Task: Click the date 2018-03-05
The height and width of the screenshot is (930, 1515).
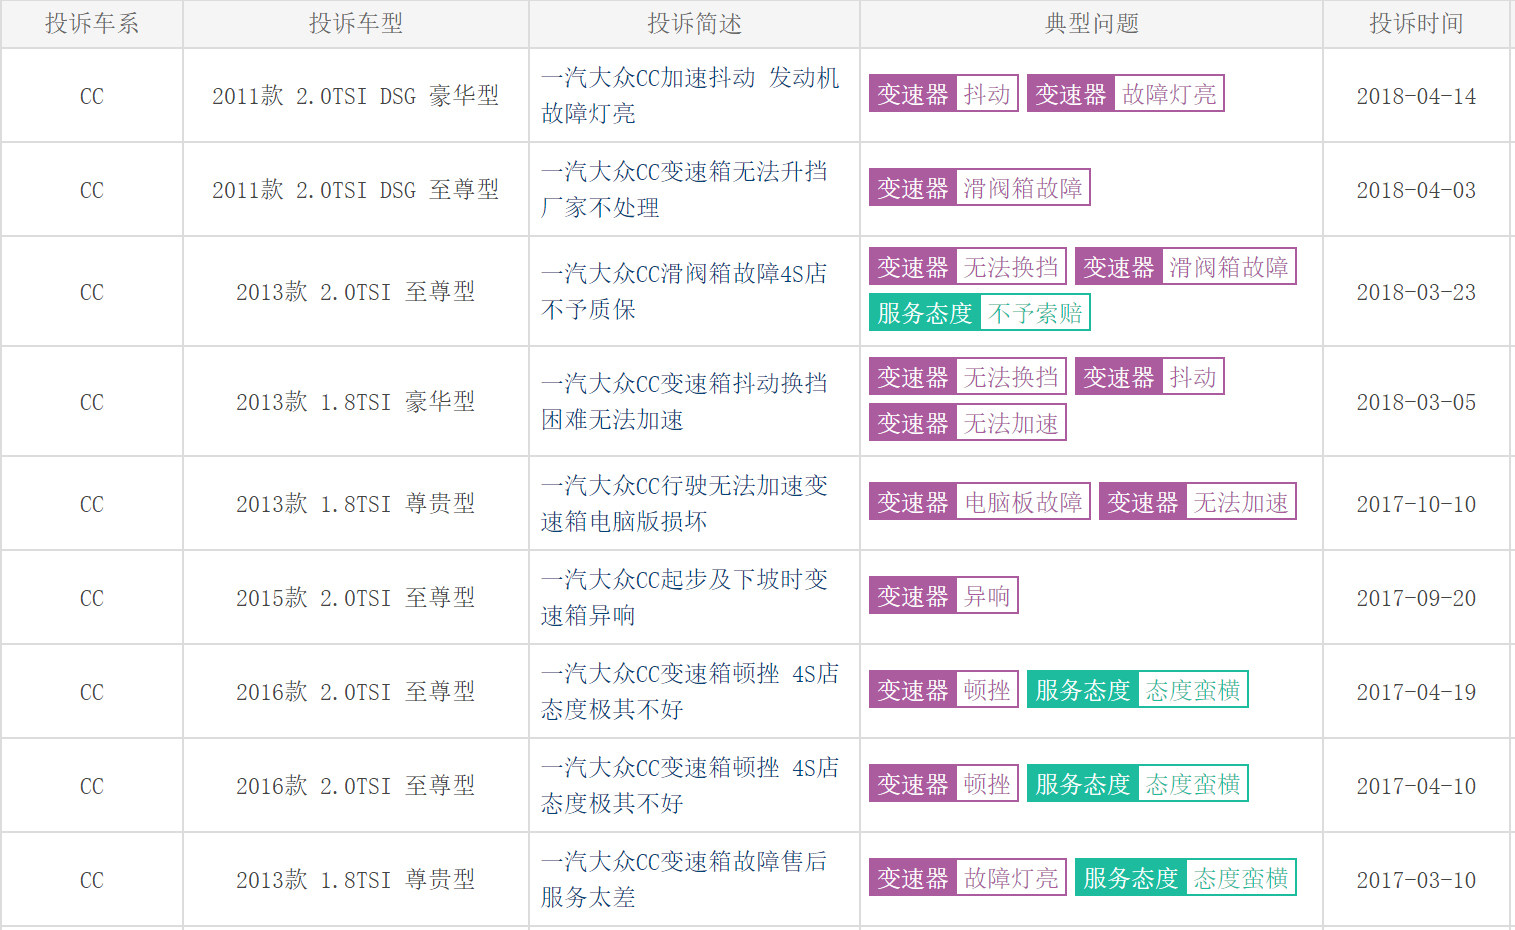Action: (1416, 403)
